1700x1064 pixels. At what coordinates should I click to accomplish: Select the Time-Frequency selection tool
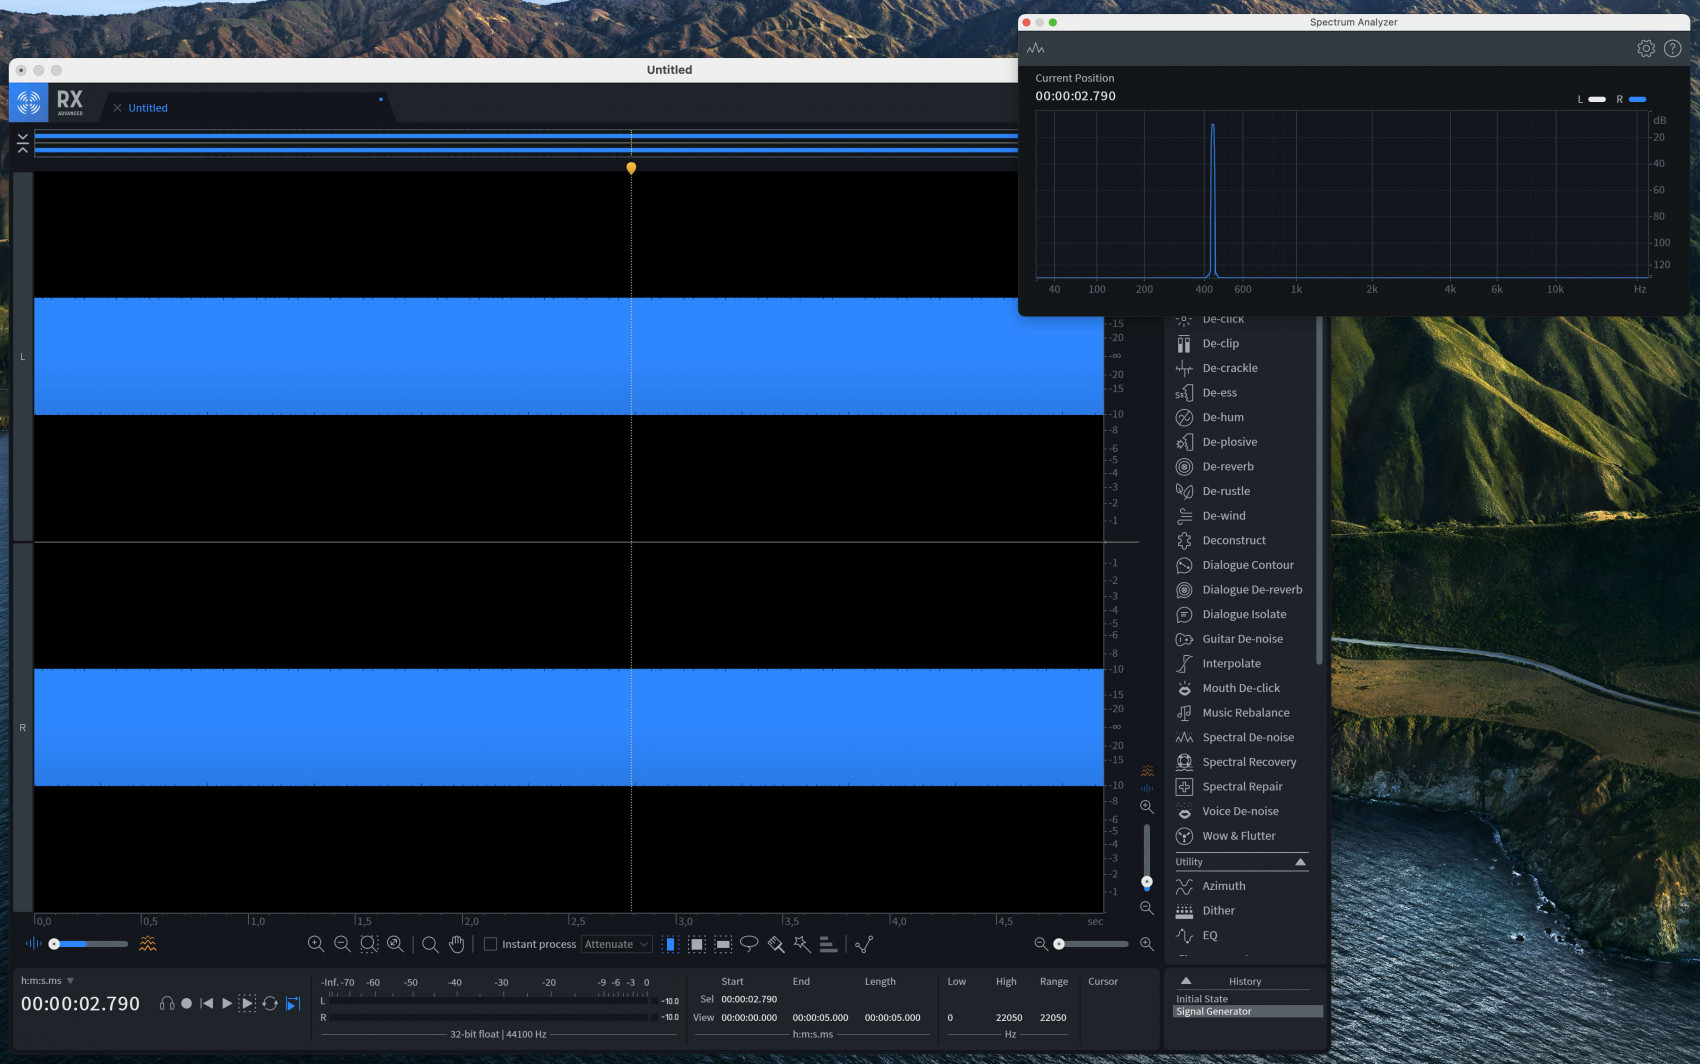[x=697, y=944]
